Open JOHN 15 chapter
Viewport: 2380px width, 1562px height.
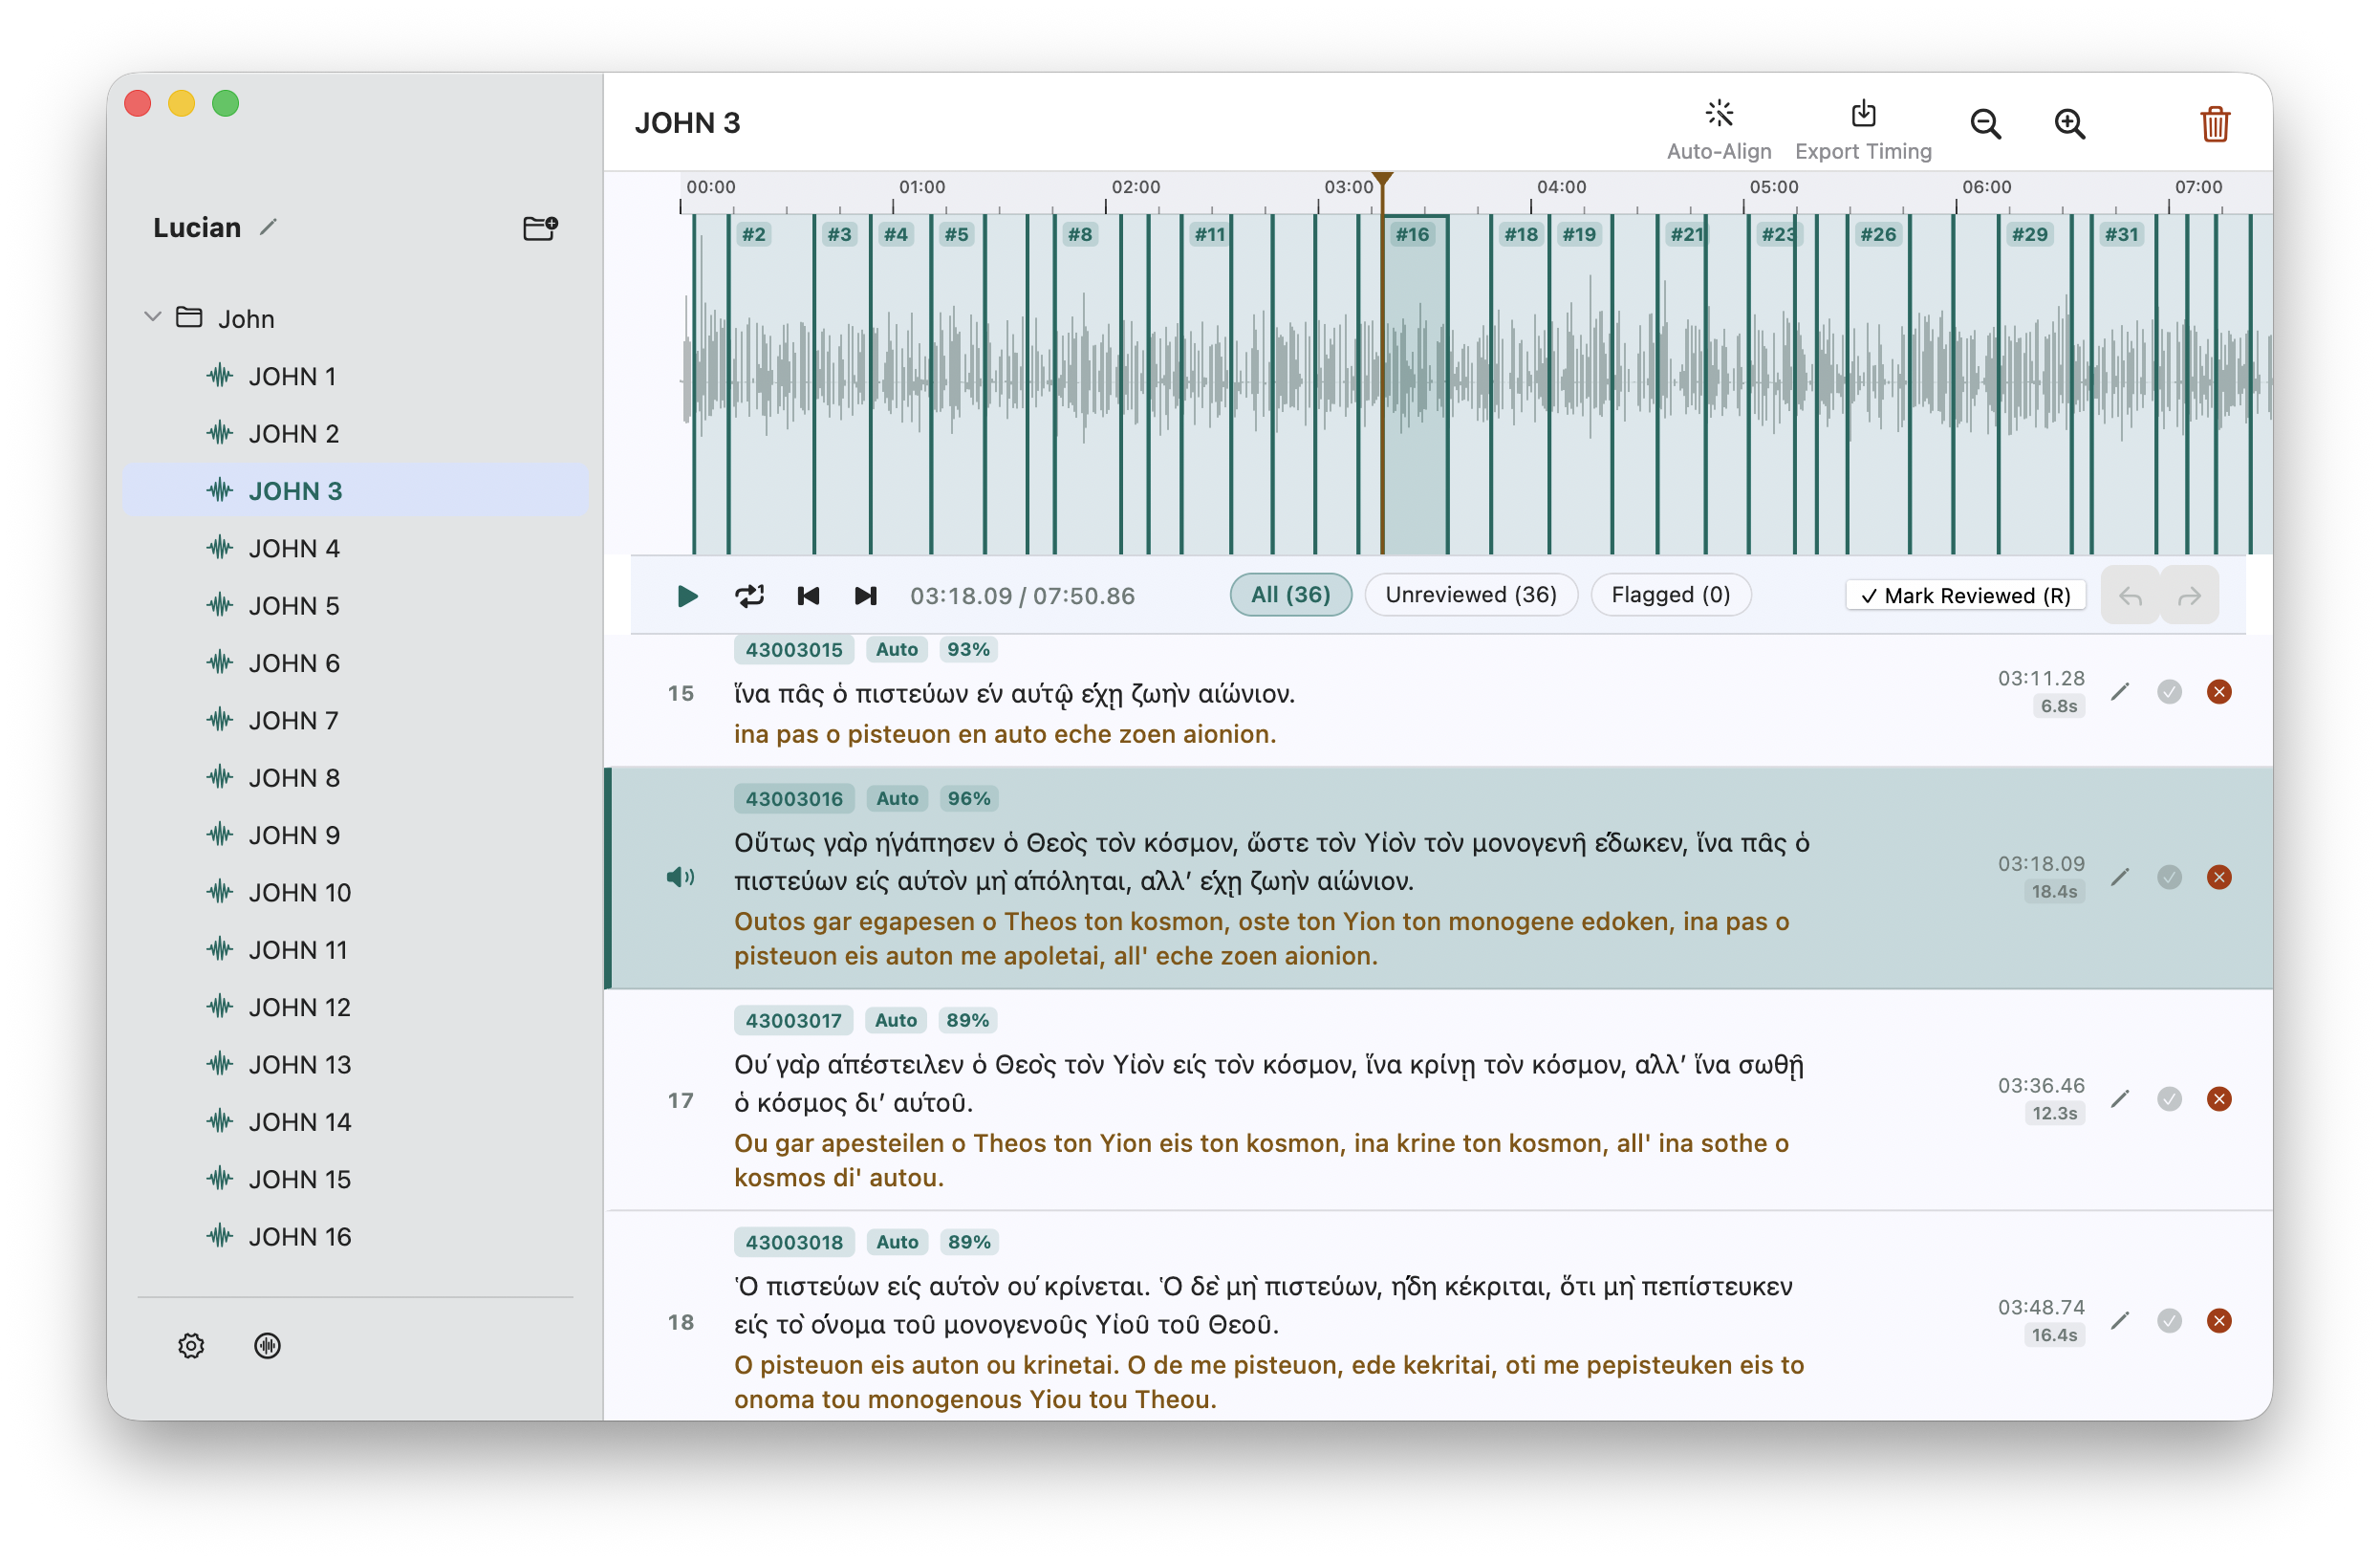coord(355,1179)
